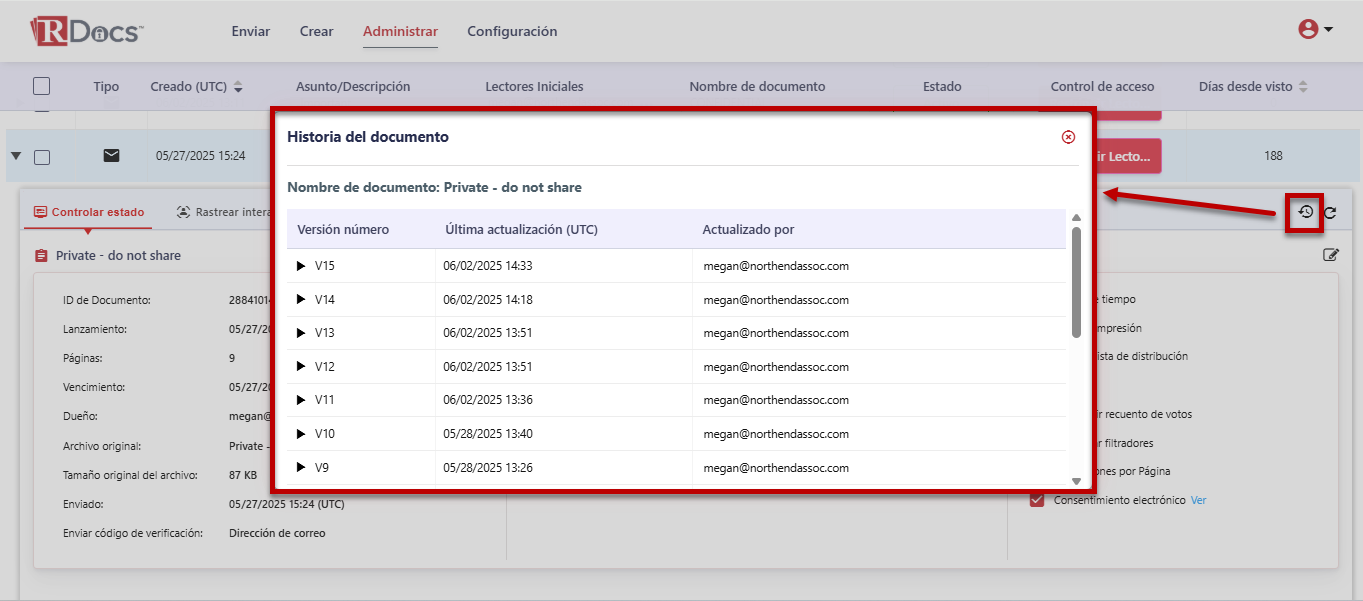Click the version history scrollbar down arrow
1363x601 pixels.
[x=1076, y=480]
